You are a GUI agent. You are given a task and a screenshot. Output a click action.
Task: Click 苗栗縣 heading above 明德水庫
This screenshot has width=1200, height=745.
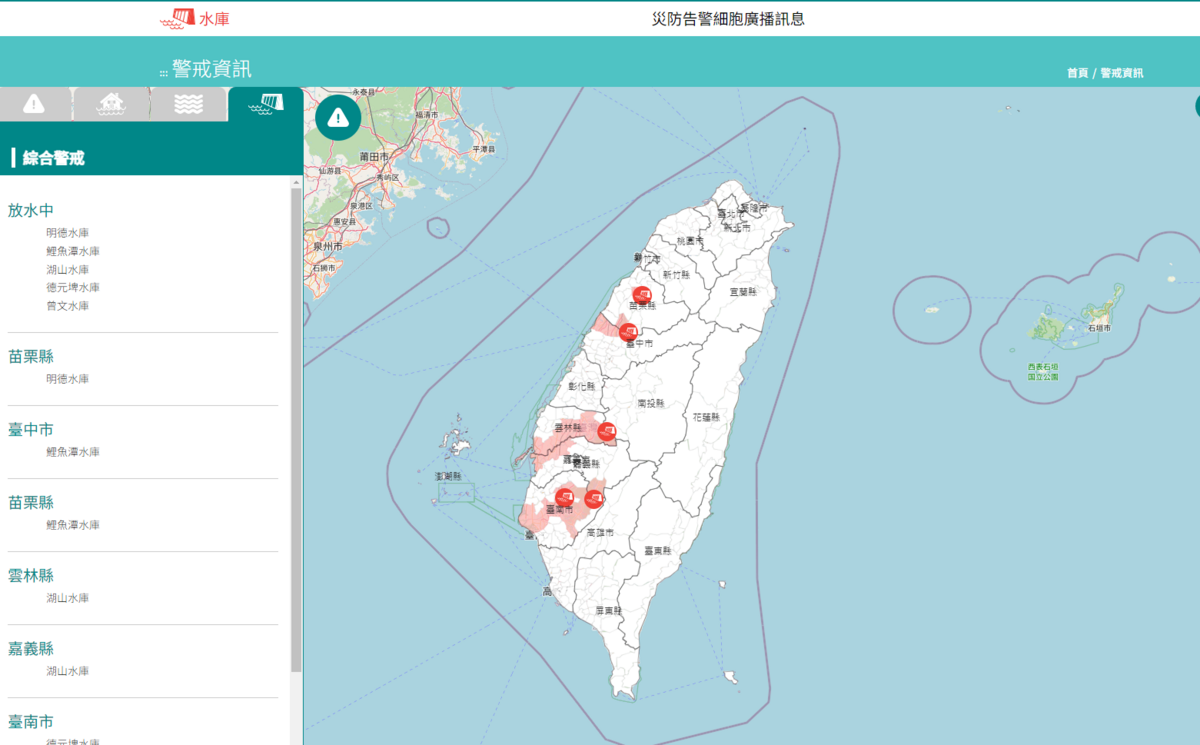click(31, 356)
